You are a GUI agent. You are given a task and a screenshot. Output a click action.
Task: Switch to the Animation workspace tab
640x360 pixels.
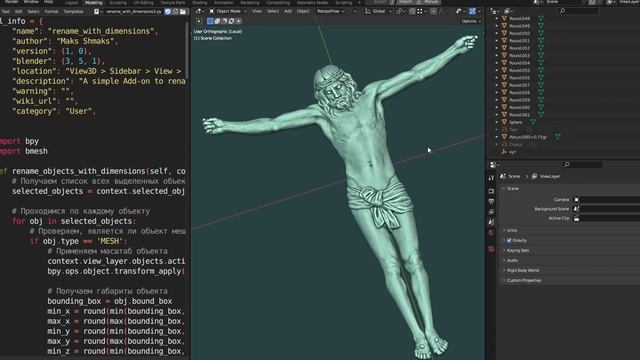coord(224,2)
